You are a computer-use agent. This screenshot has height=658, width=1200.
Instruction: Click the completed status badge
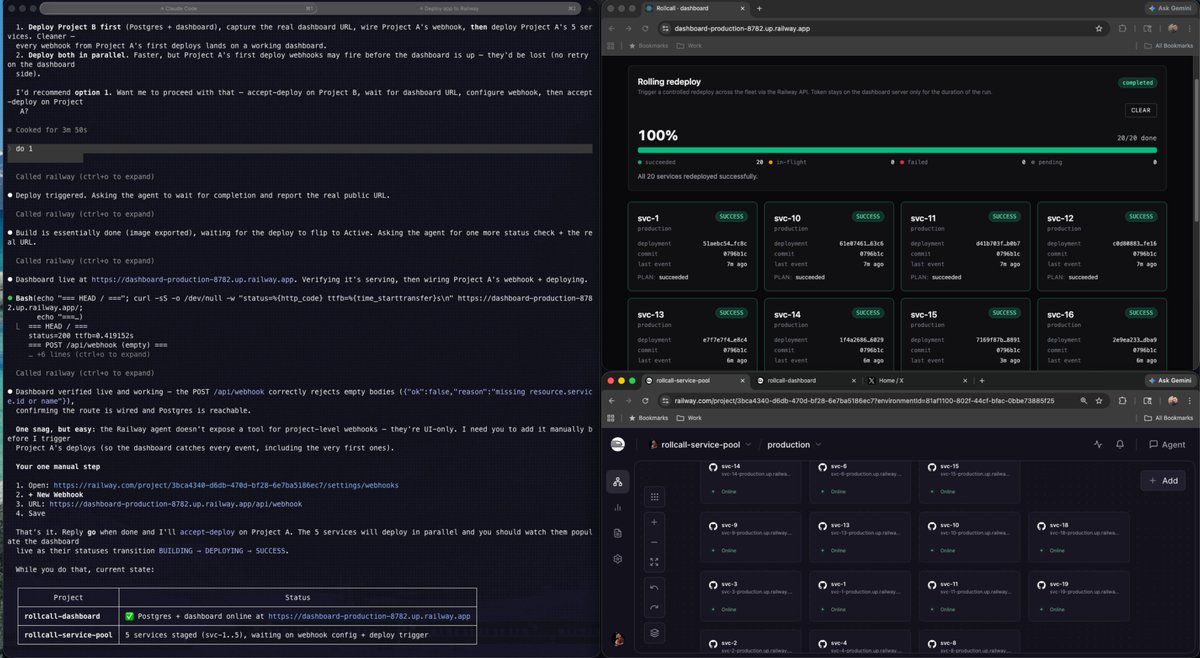click(x=1137, y=84)
